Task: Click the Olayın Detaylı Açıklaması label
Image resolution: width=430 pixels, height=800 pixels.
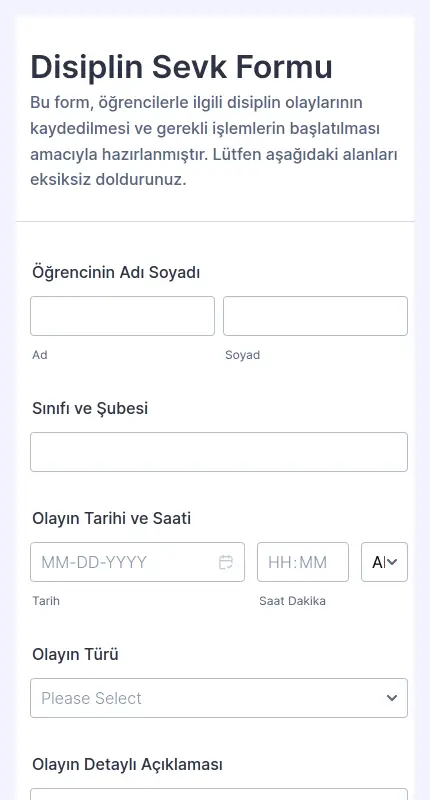Action: [x=127, y=764]
